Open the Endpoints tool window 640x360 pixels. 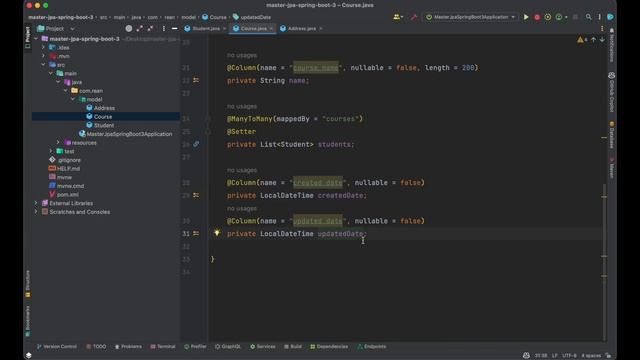(371, 347)
